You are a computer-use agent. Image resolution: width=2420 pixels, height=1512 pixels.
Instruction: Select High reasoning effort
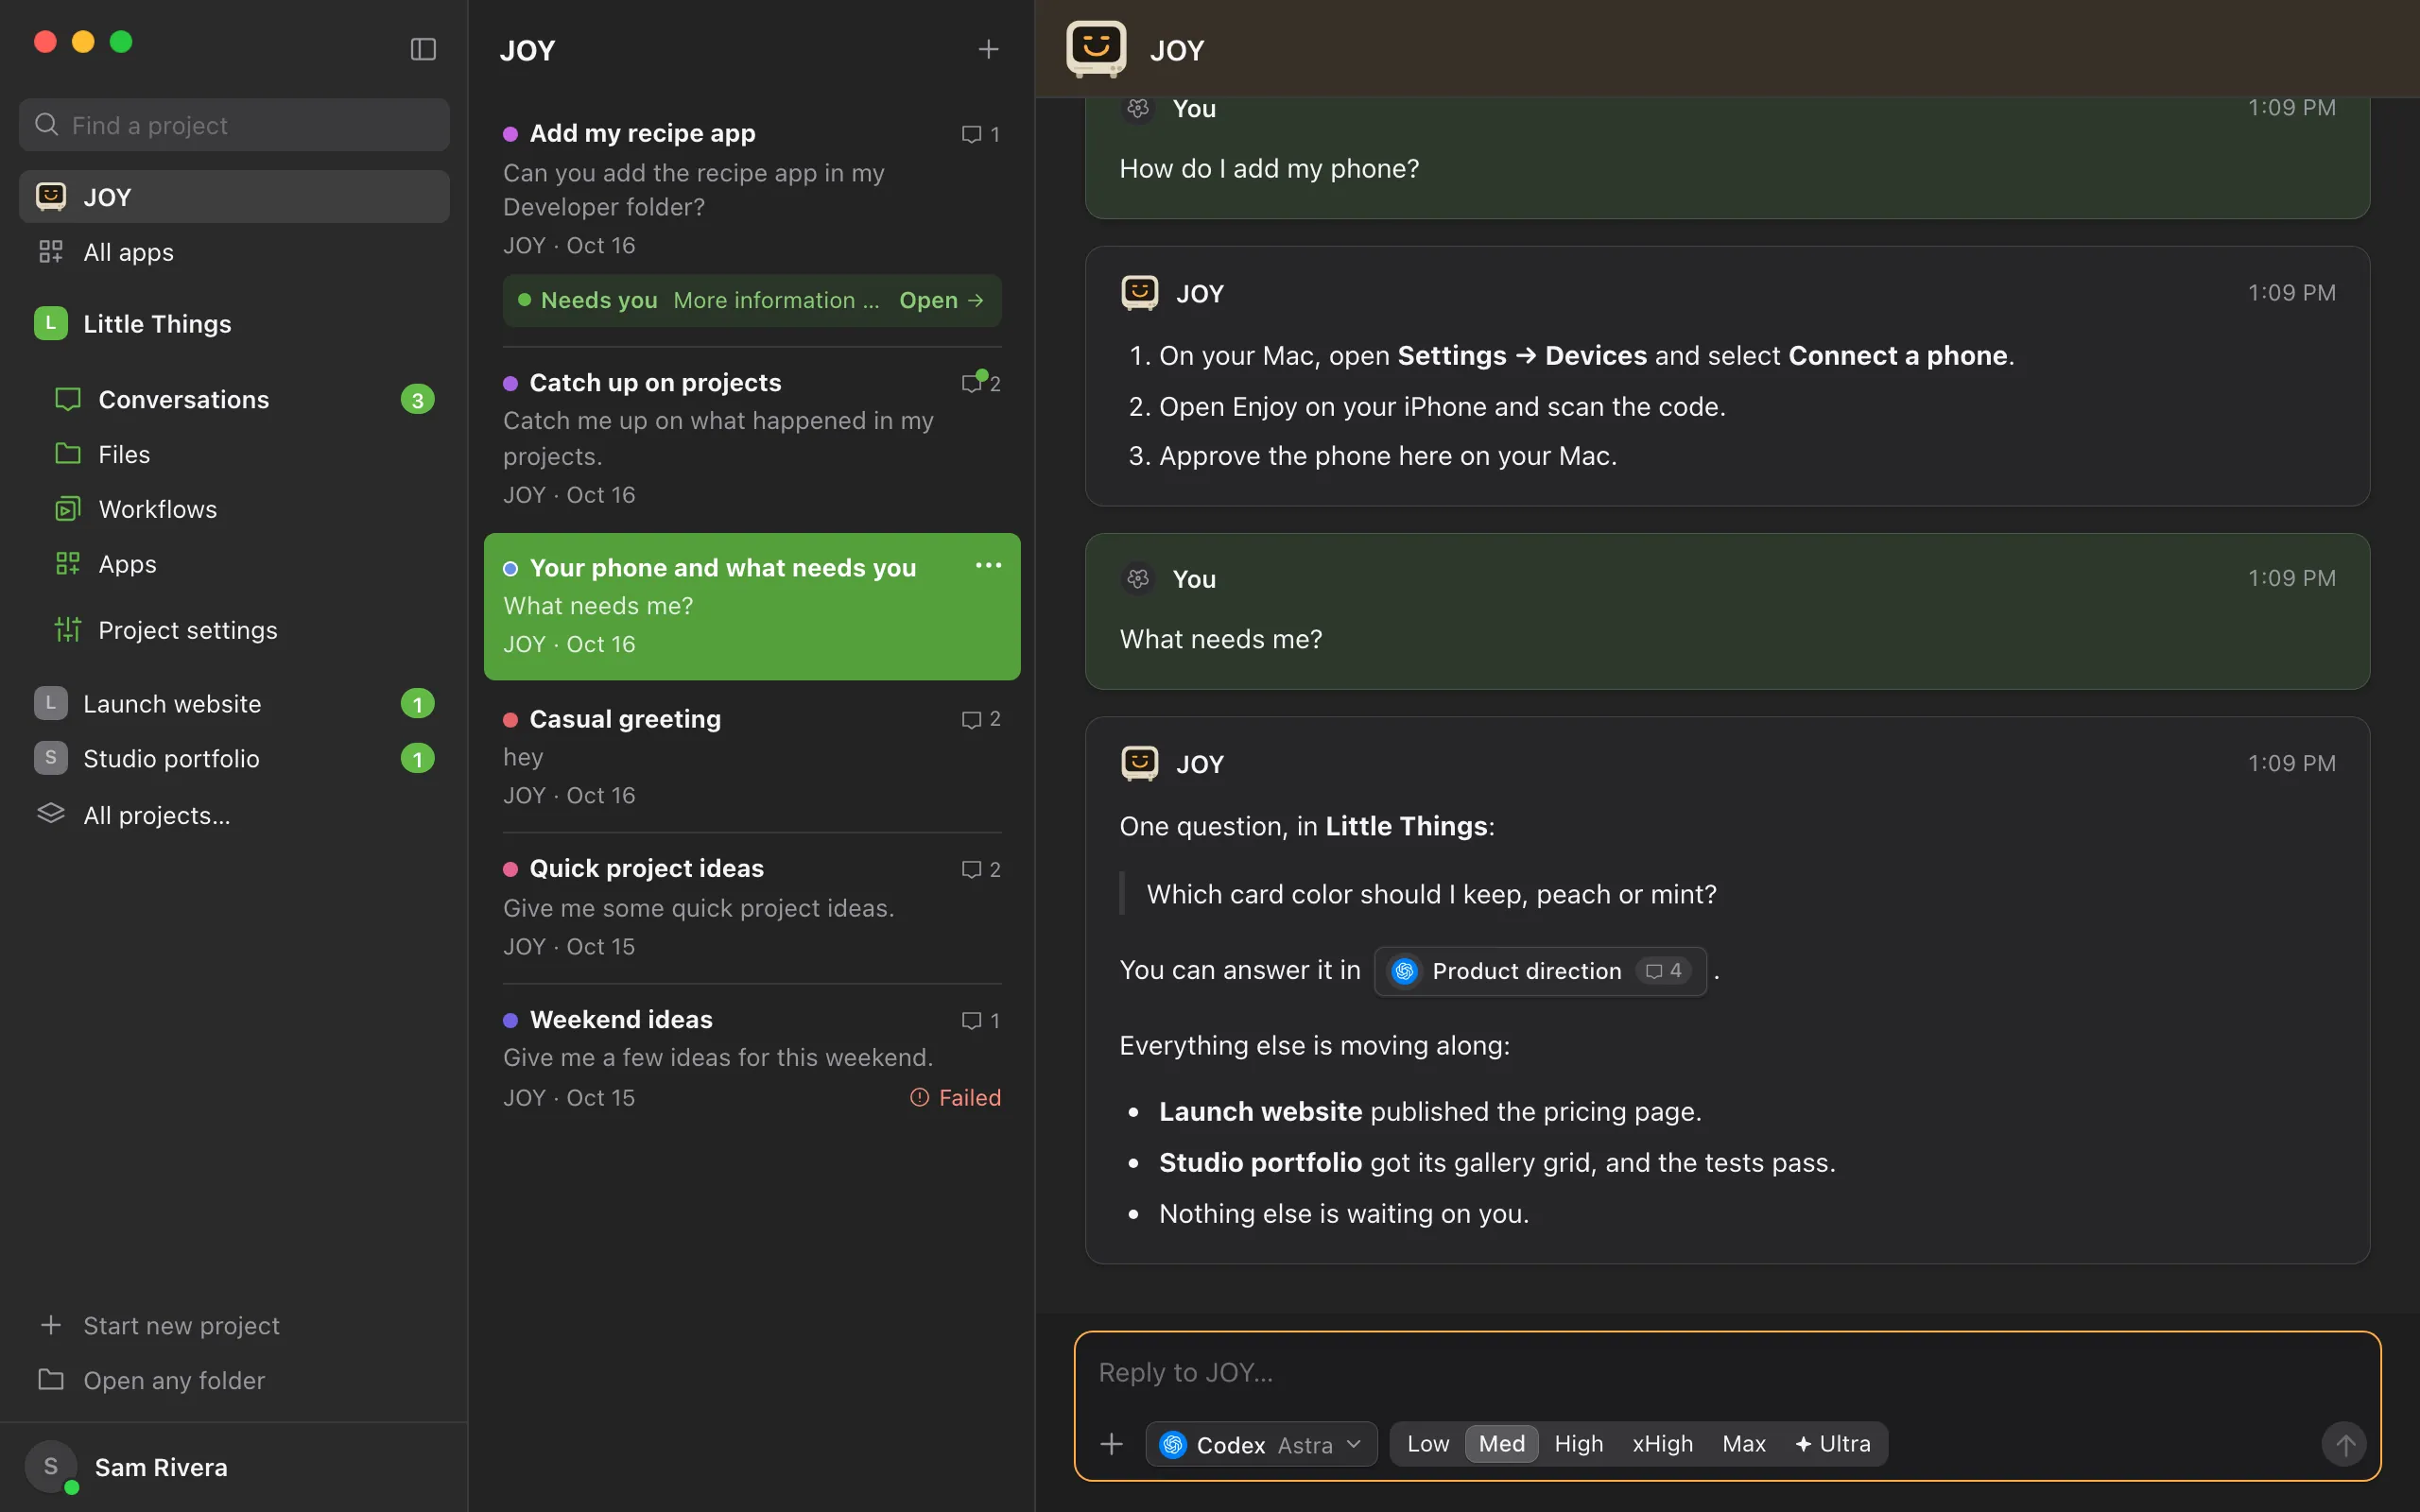click(1579, 1444)
